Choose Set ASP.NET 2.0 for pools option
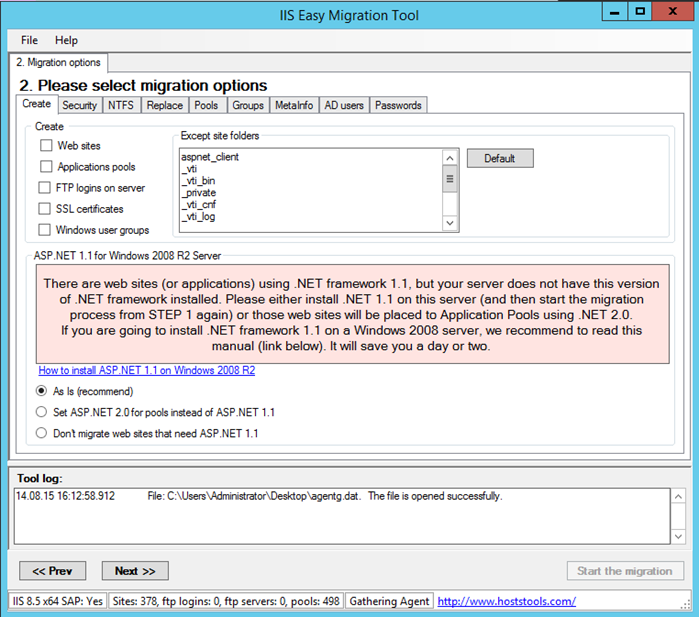The height and width of the screenshot is (617, 699). [41, 412]
